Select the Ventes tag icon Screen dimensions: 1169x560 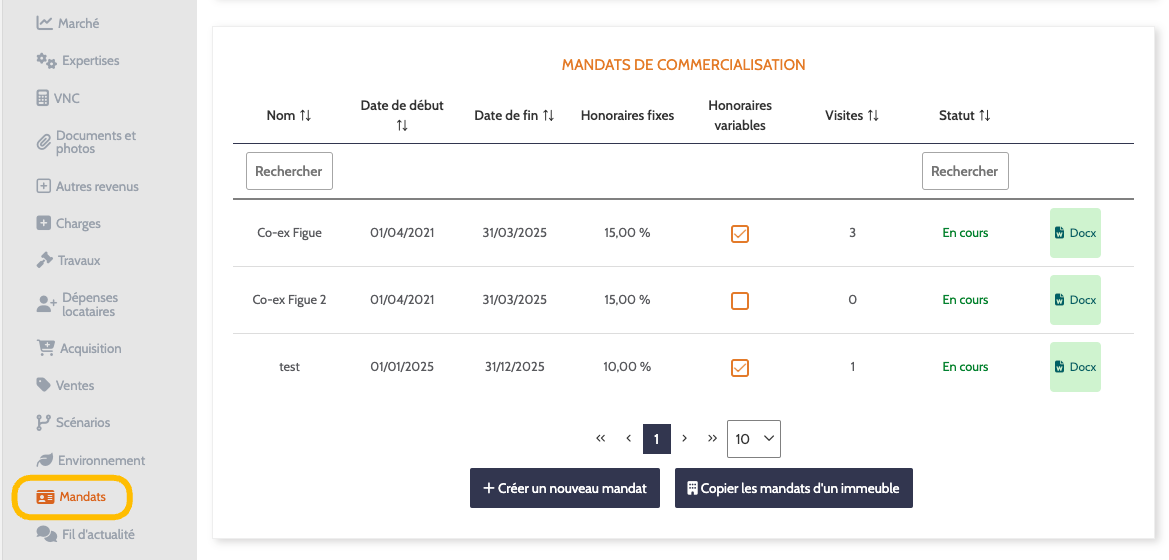pos(43,385)
